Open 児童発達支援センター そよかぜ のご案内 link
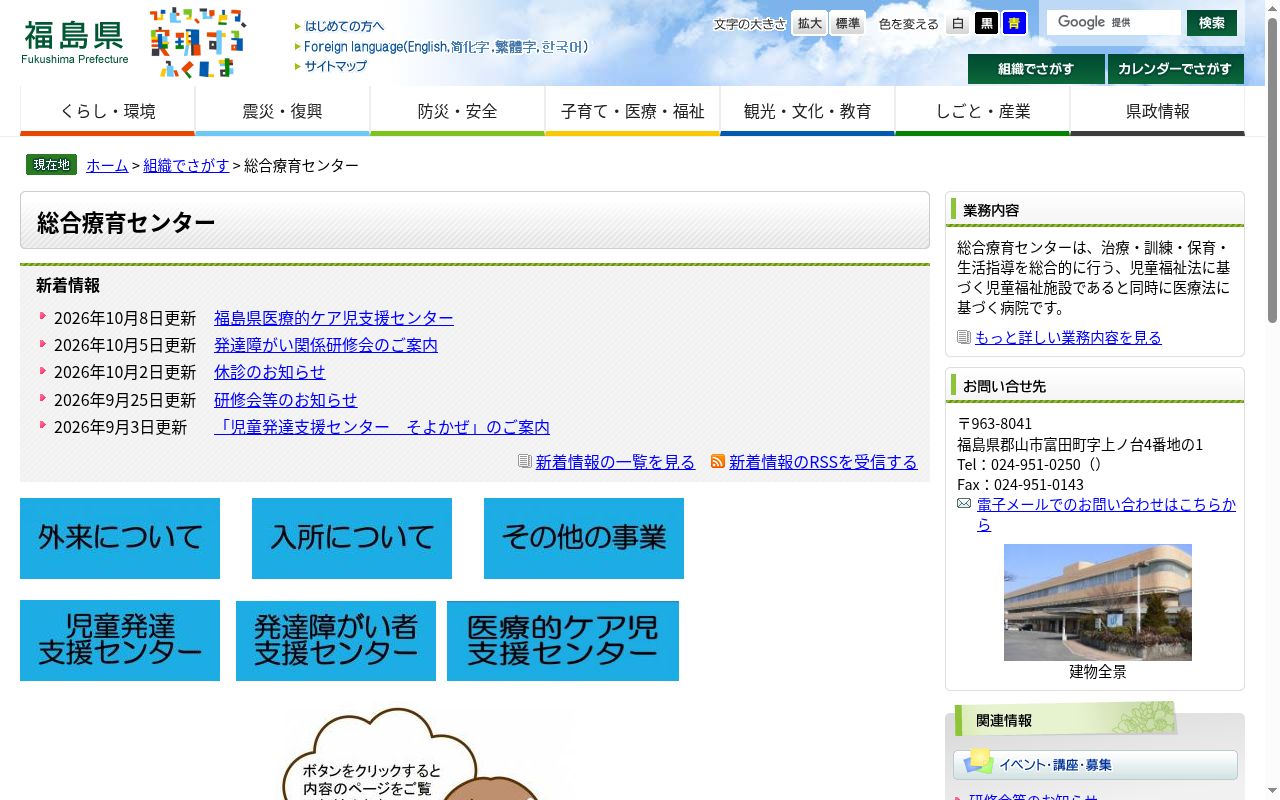The image size is (1280, 800). [x=382, y=427]
